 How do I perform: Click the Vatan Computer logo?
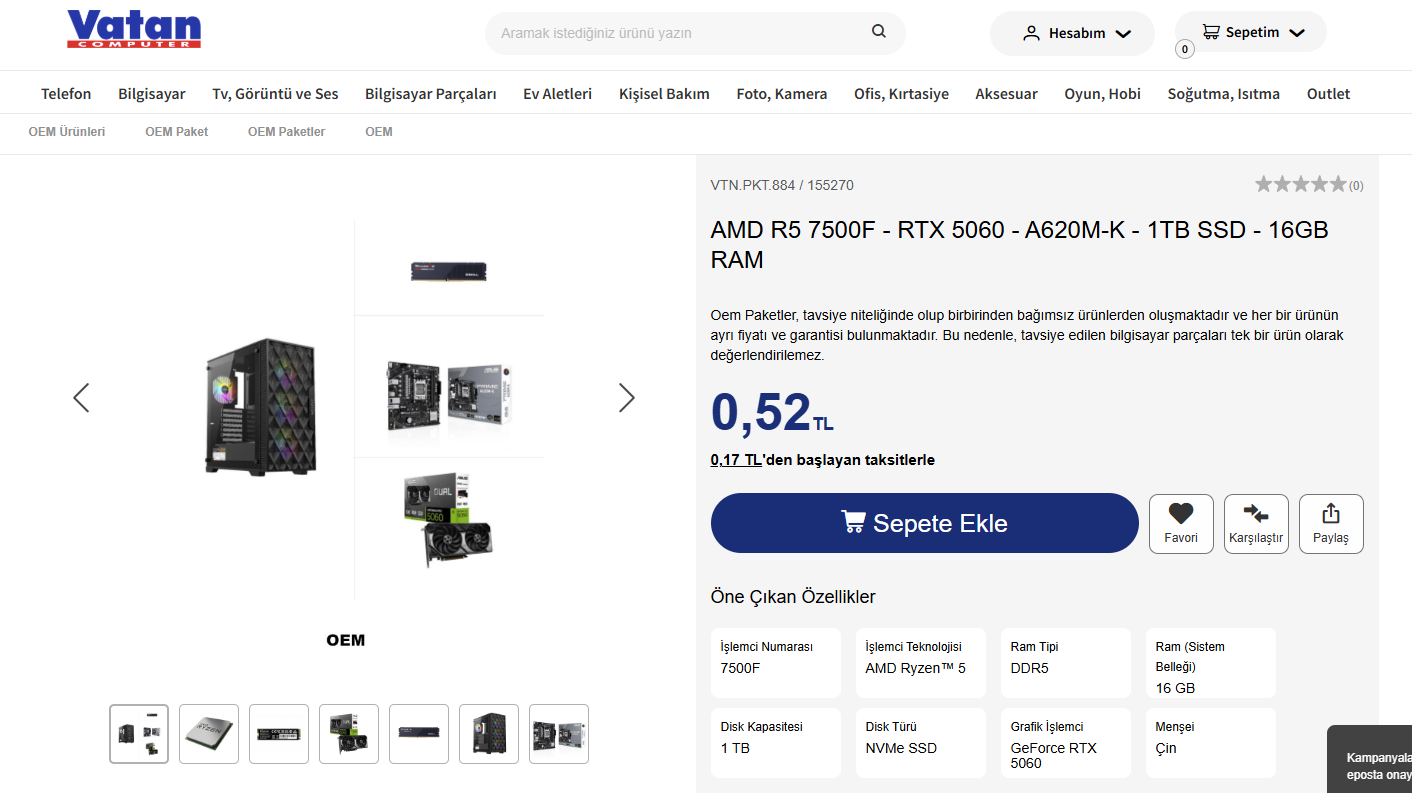134,29
